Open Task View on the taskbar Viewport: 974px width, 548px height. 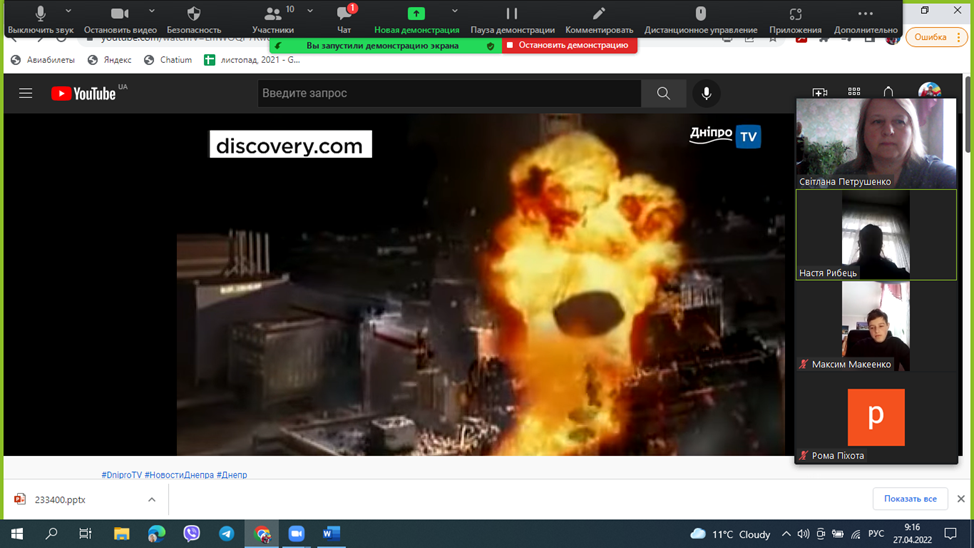[85, 534]
